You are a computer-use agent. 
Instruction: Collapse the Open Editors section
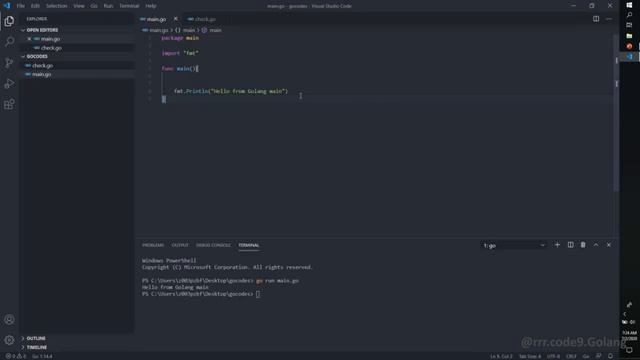point(76,30)
